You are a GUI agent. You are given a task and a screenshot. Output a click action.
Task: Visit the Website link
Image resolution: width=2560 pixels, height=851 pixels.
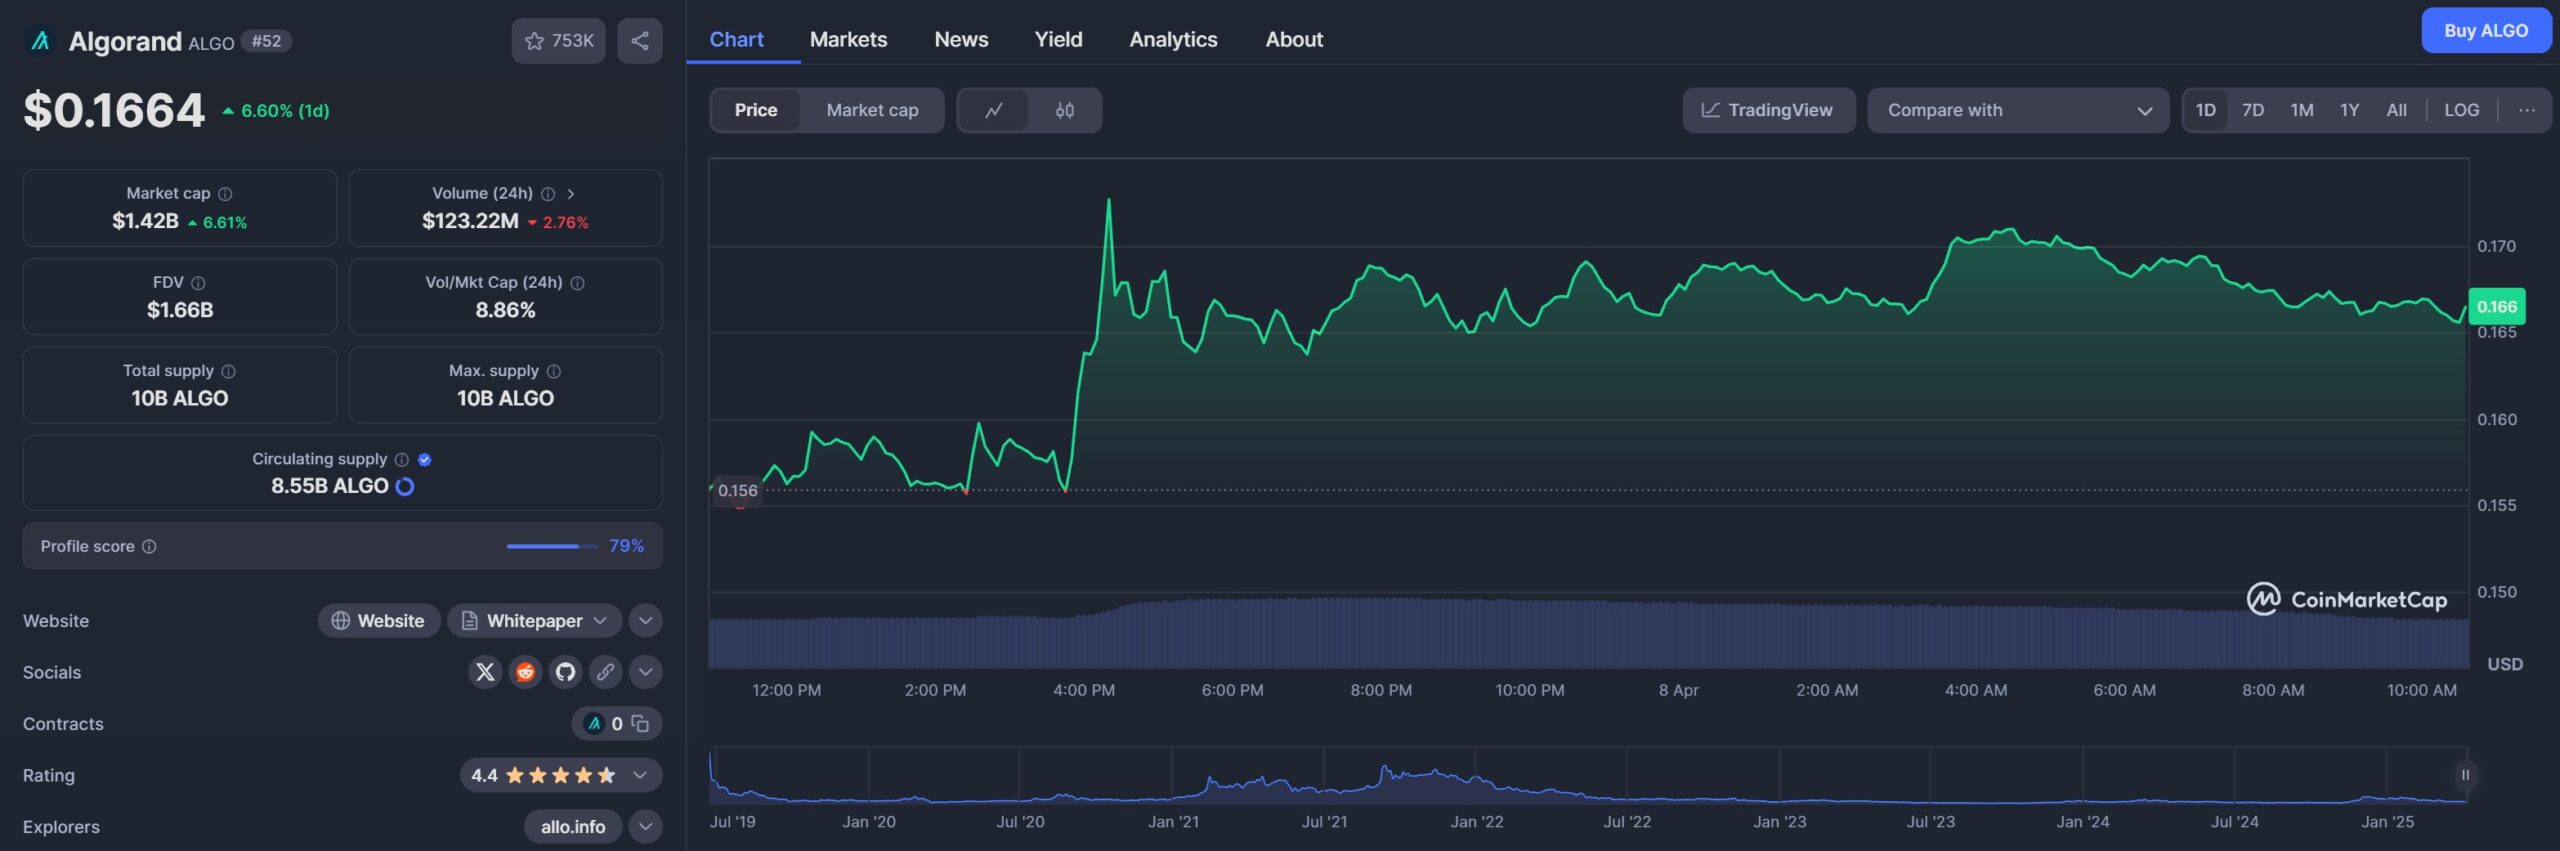click(x=379, y=621)
